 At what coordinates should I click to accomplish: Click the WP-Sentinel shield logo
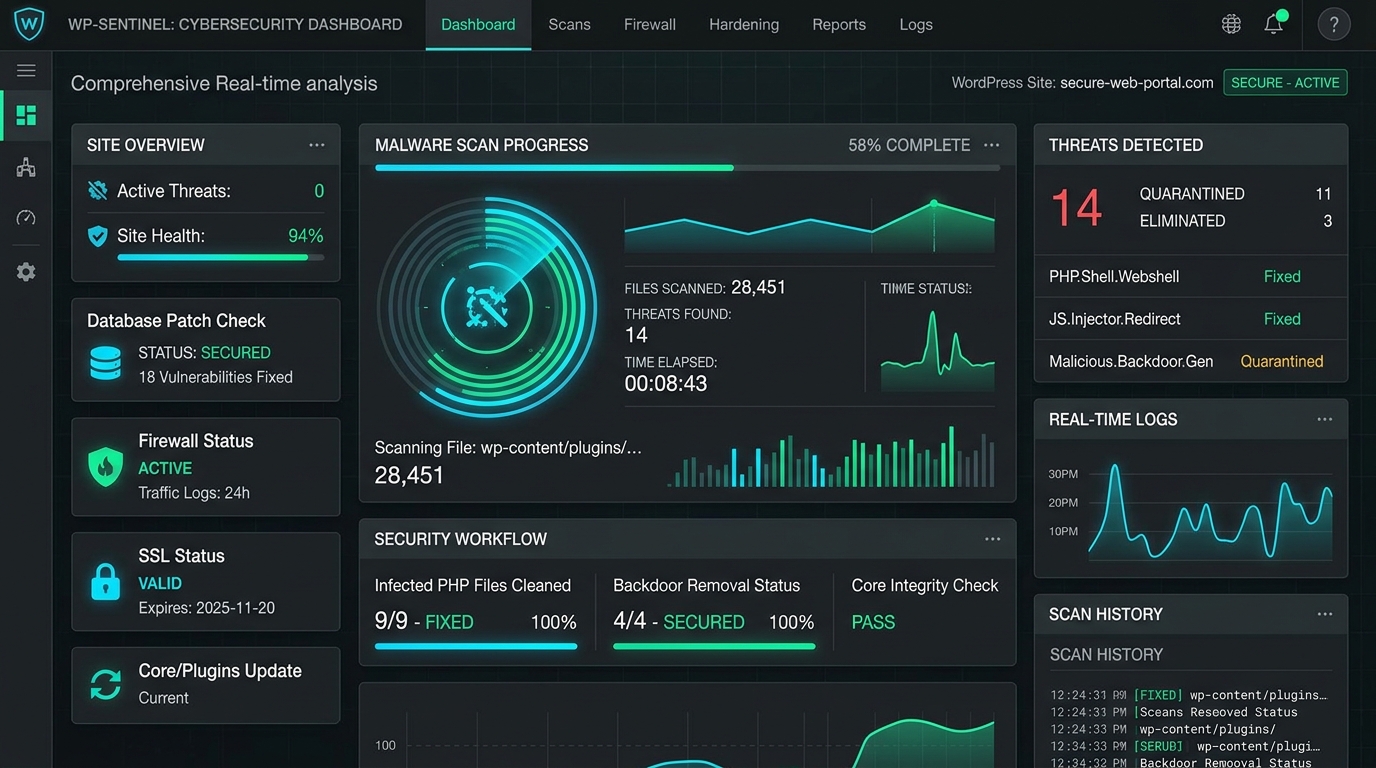[x=28, y=24]
